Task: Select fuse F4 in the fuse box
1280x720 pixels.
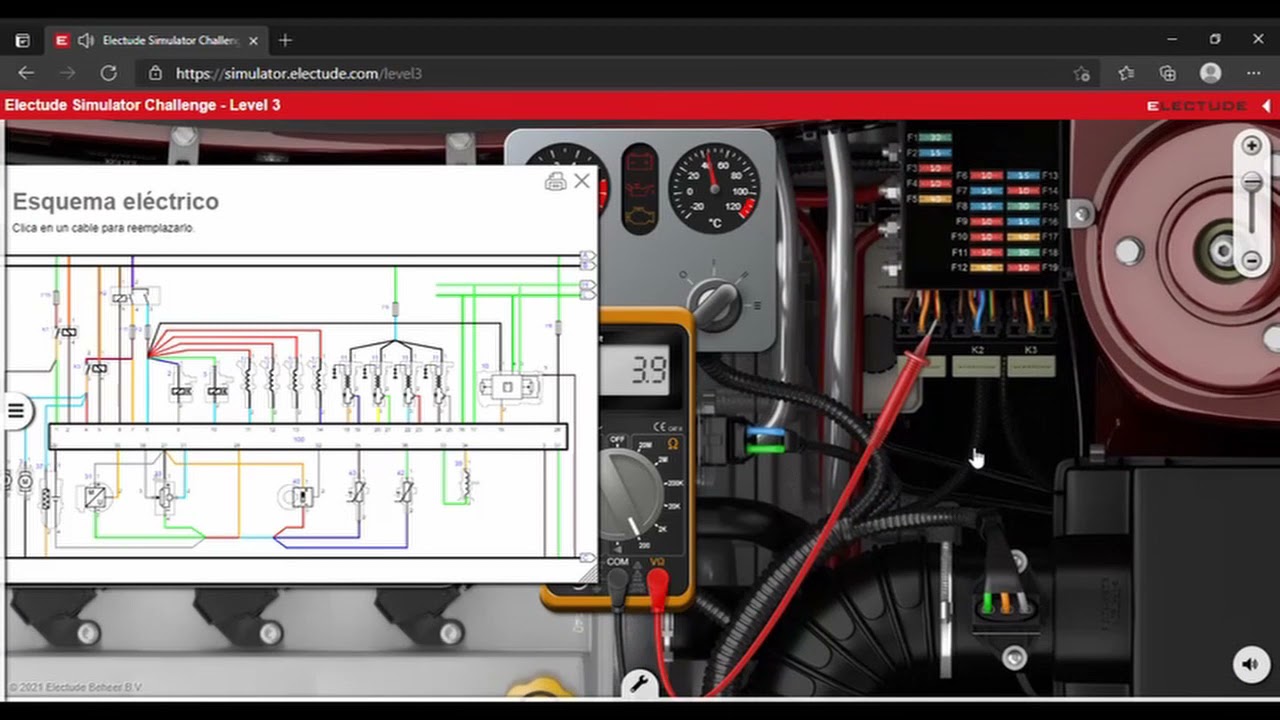Action: (935, 183)
